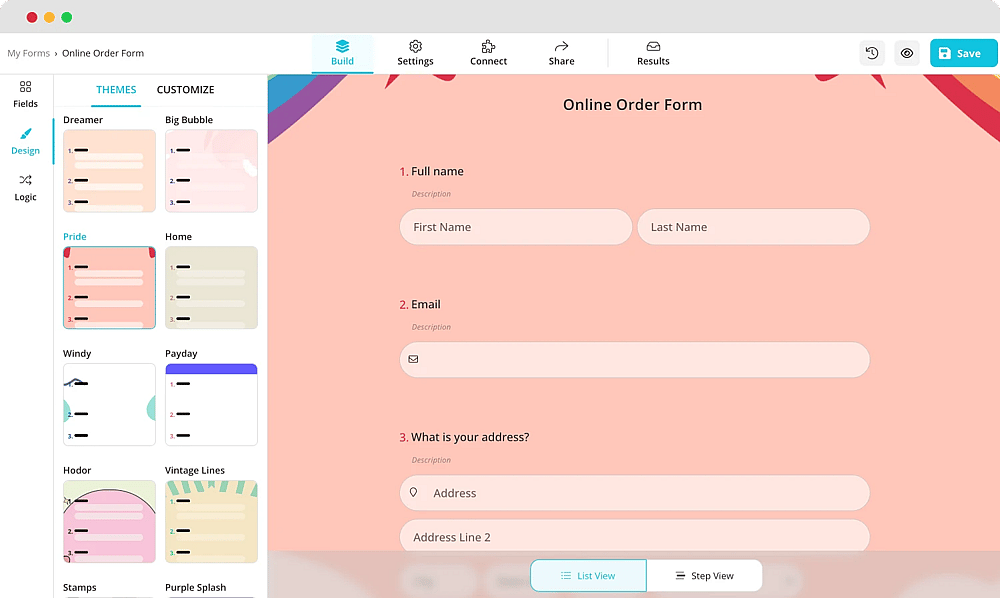This screenshot has height=598, width=1000.
Task: Open the Results tab
Action: [653, 54]
